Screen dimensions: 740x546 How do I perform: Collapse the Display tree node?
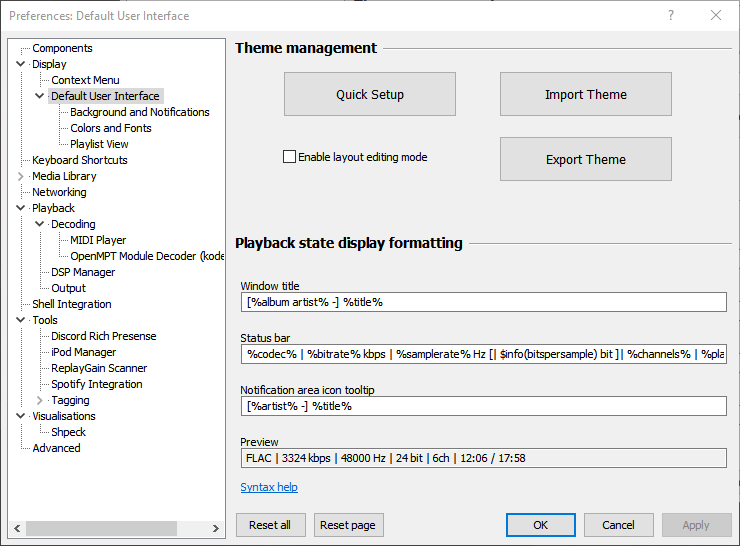(x=21, y=64)
